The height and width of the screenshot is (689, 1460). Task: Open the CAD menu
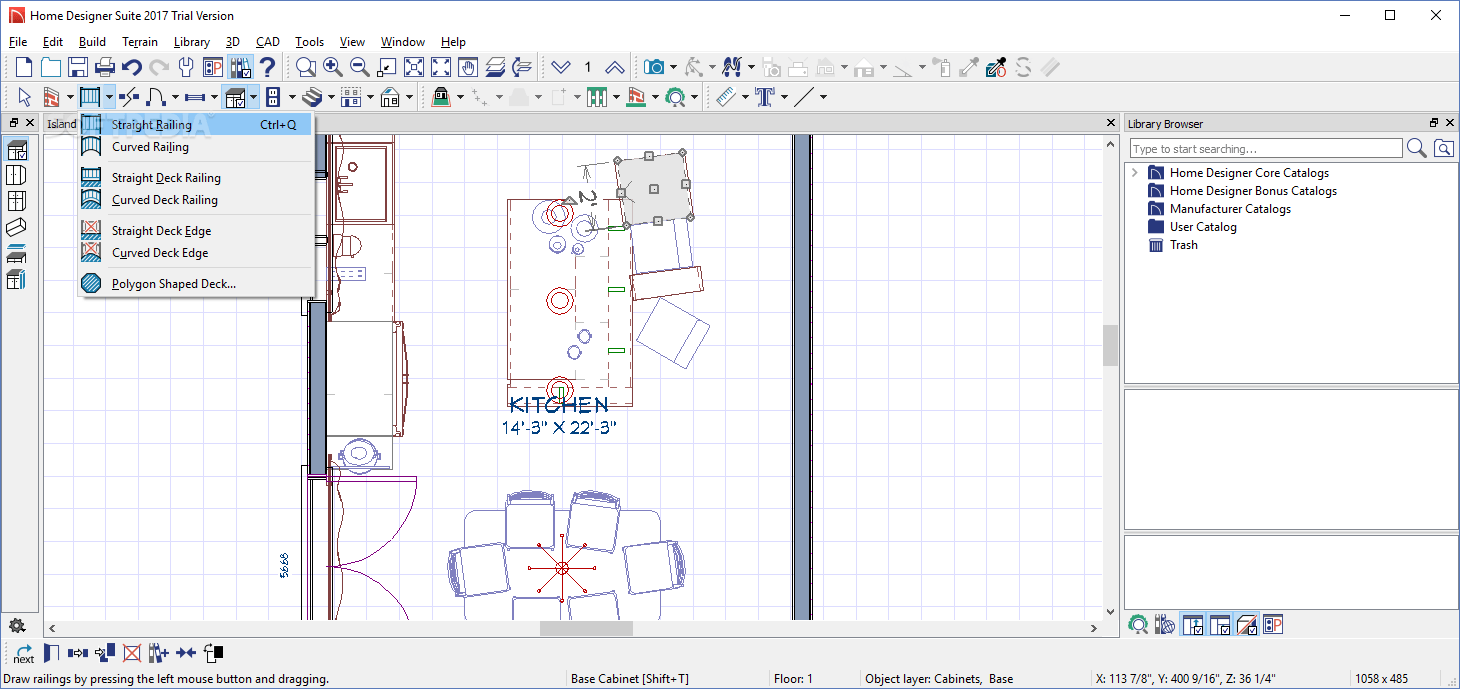click(x=268, y=42)
